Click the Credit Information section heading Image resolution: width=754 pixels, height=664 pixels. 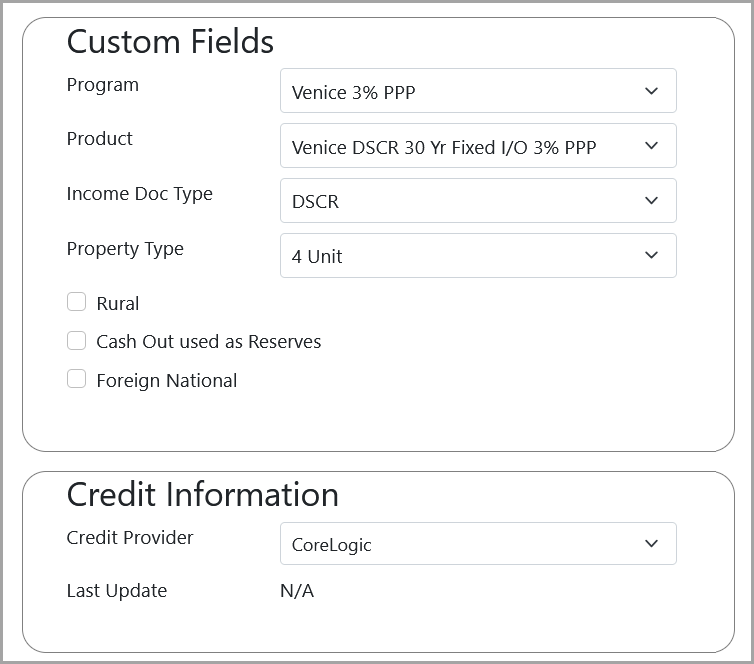click(202, 495)
